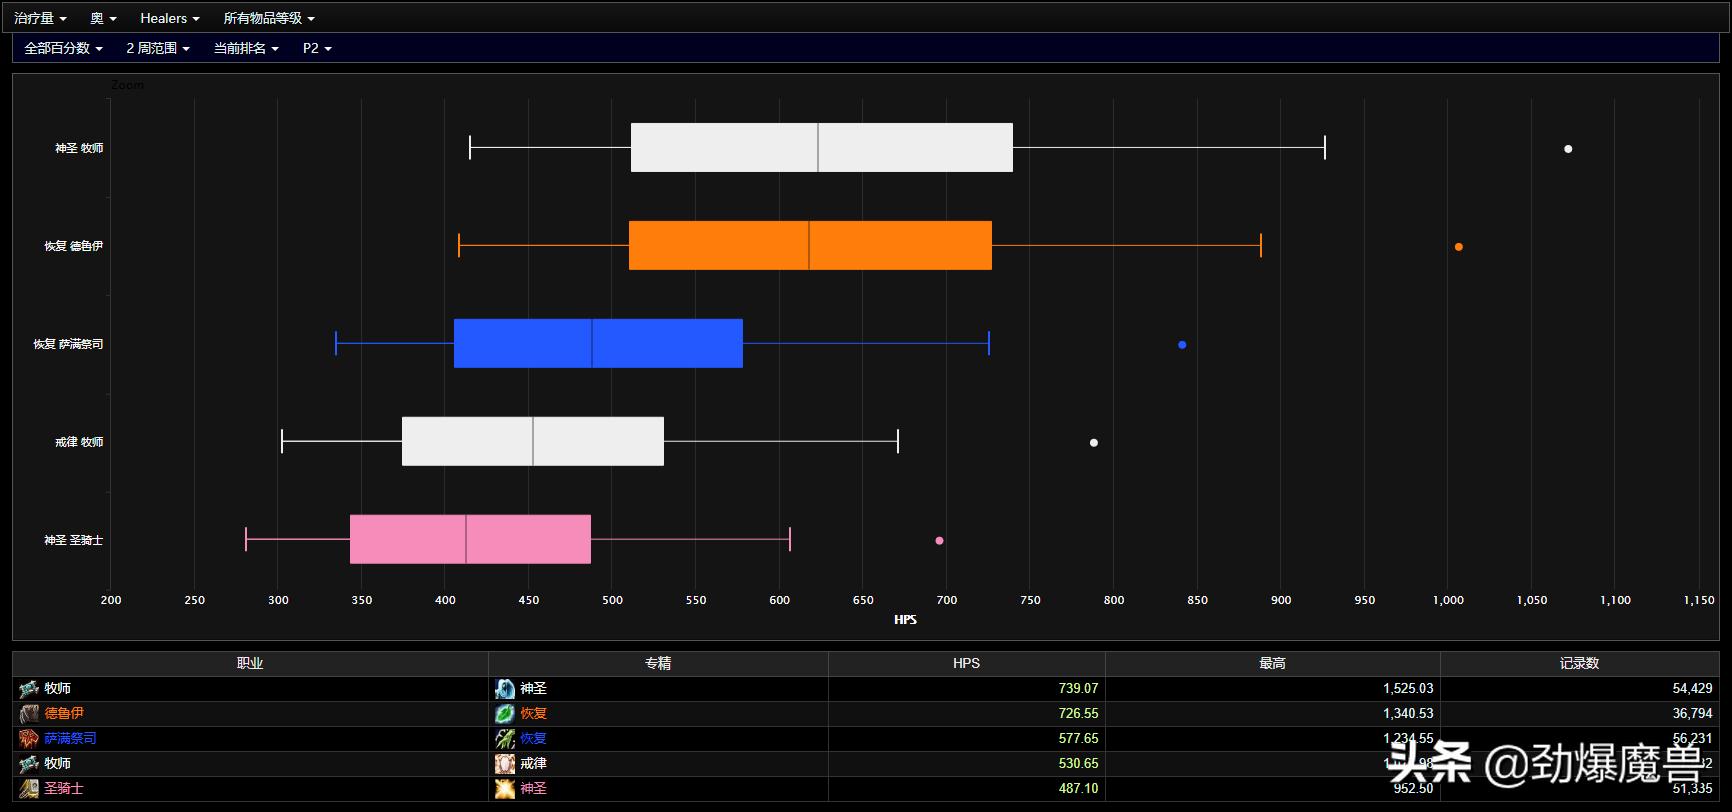Click the Restoration Druid spec icon
This screenshot has width=1732, height=812.
click(505, 714)
